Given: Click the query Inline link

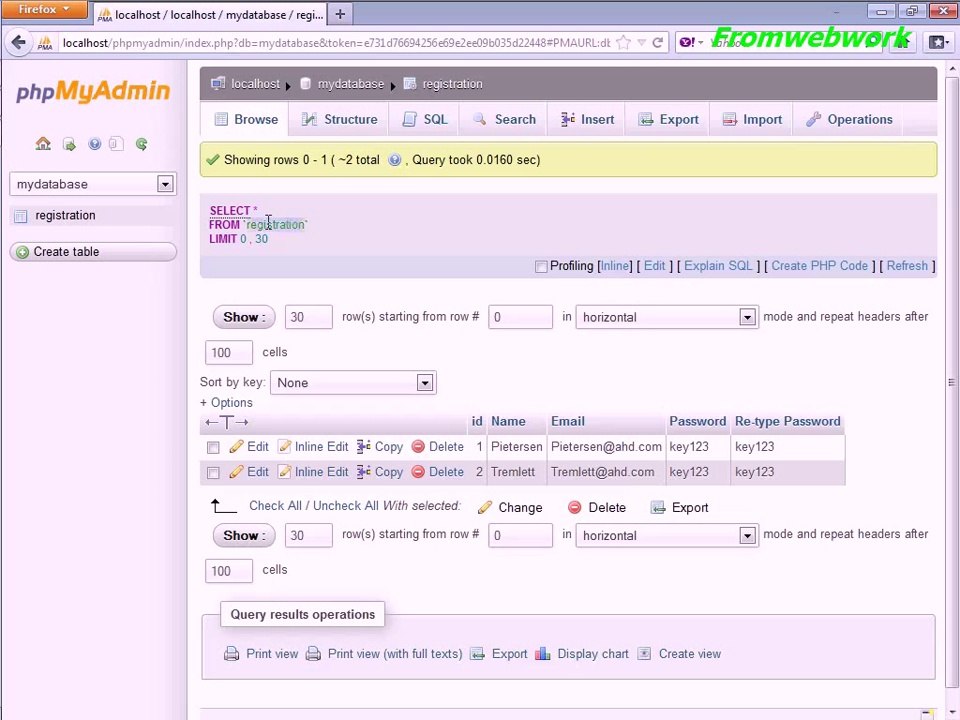Looking at the screenshot, I should (x=615, y=266).
